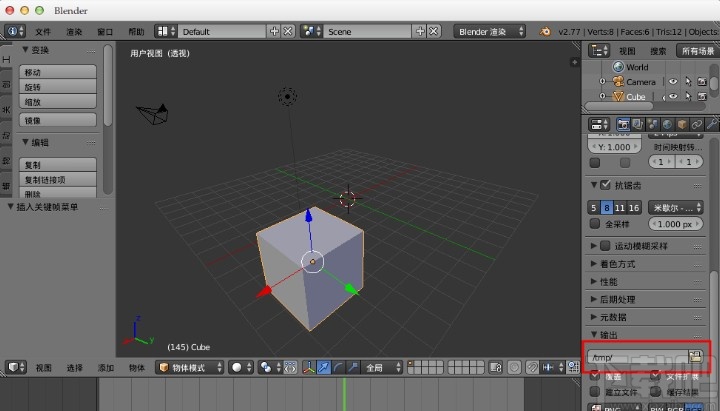Open the 米歇尔 filter dropdown
The image size is (720, 411).
pos(676,208)
